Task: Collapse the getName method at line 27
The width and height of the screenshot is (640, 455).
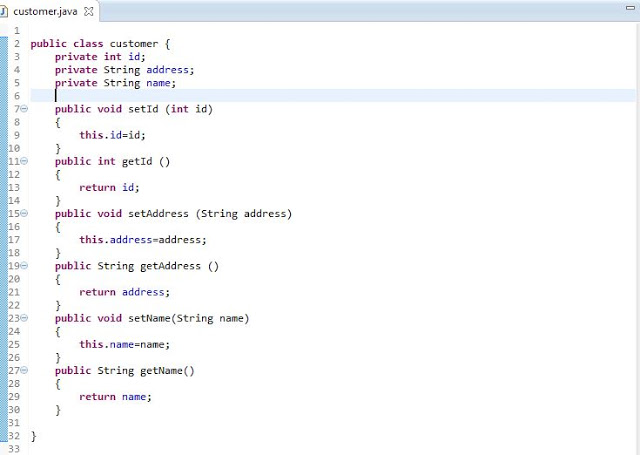Action: point(24,370)
